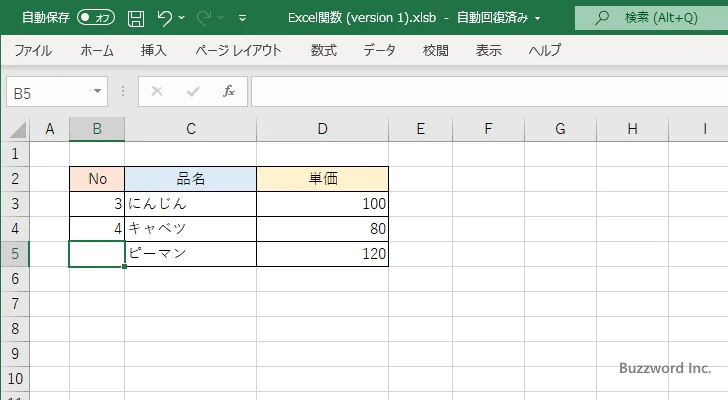
Task: Select cell with price 80
Action: pyautogui.click(x=323, y=229)
